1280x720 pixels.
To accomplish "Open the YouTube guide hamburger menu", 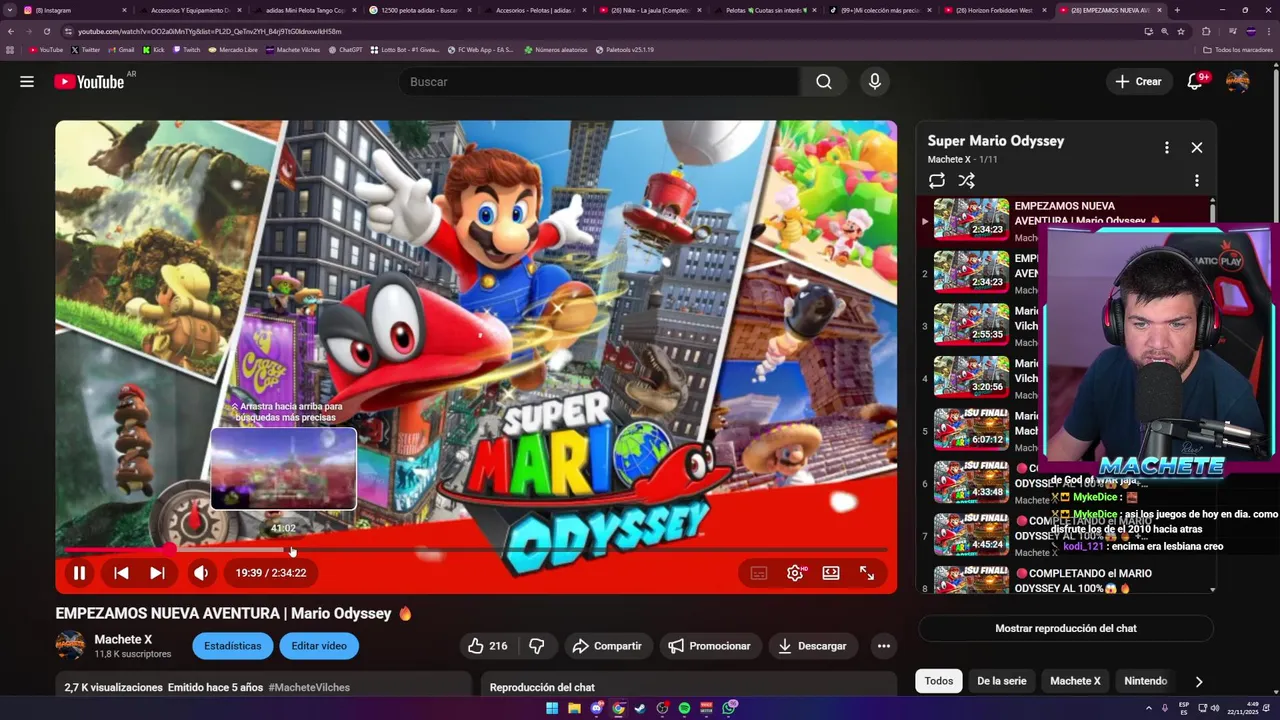I will (27, 82).
